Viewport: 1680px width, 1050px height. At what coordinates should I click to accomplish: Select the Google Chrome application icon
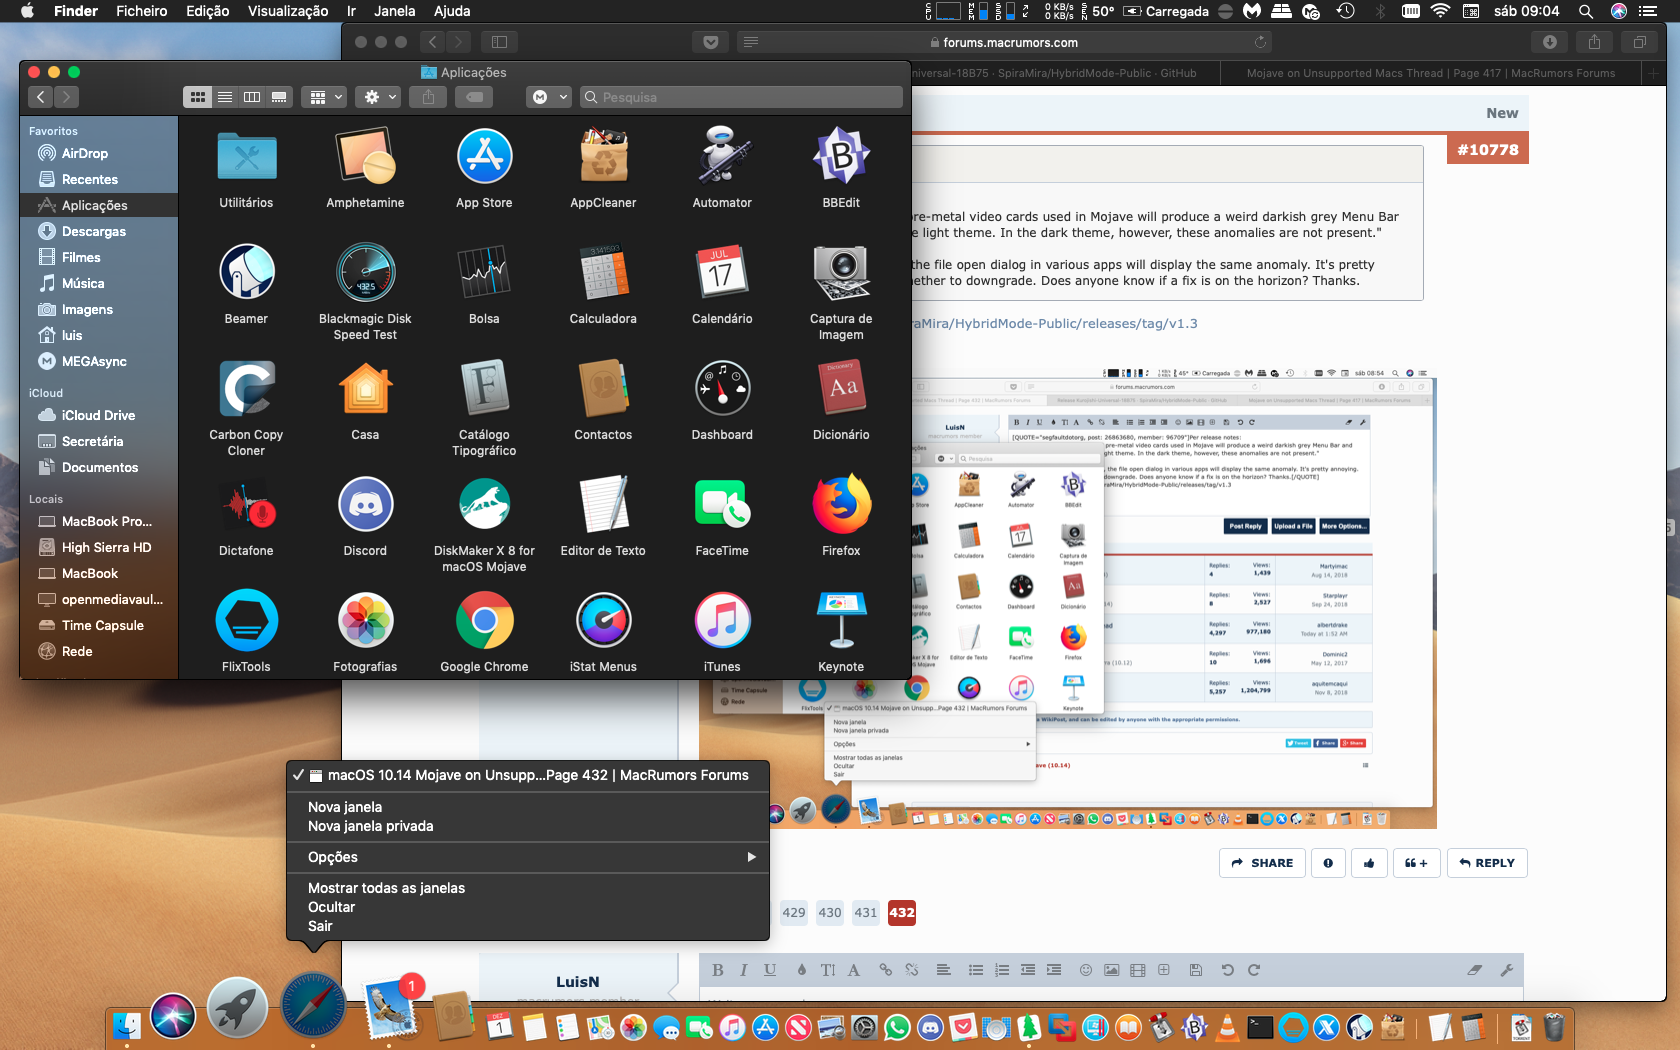click(x=484, y=620)
